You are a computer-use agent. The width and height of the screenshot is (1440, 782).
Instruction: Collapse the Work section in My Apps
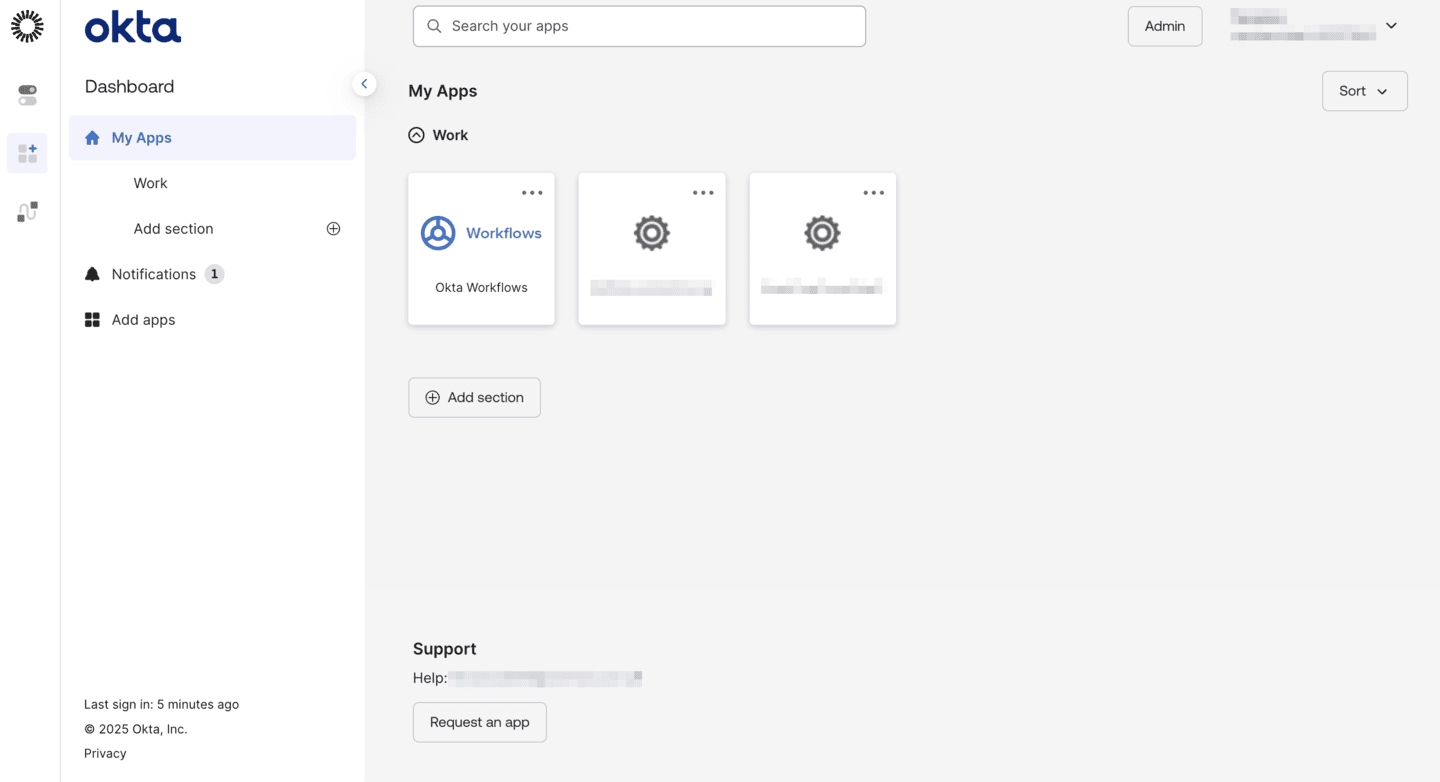[416, 135]
